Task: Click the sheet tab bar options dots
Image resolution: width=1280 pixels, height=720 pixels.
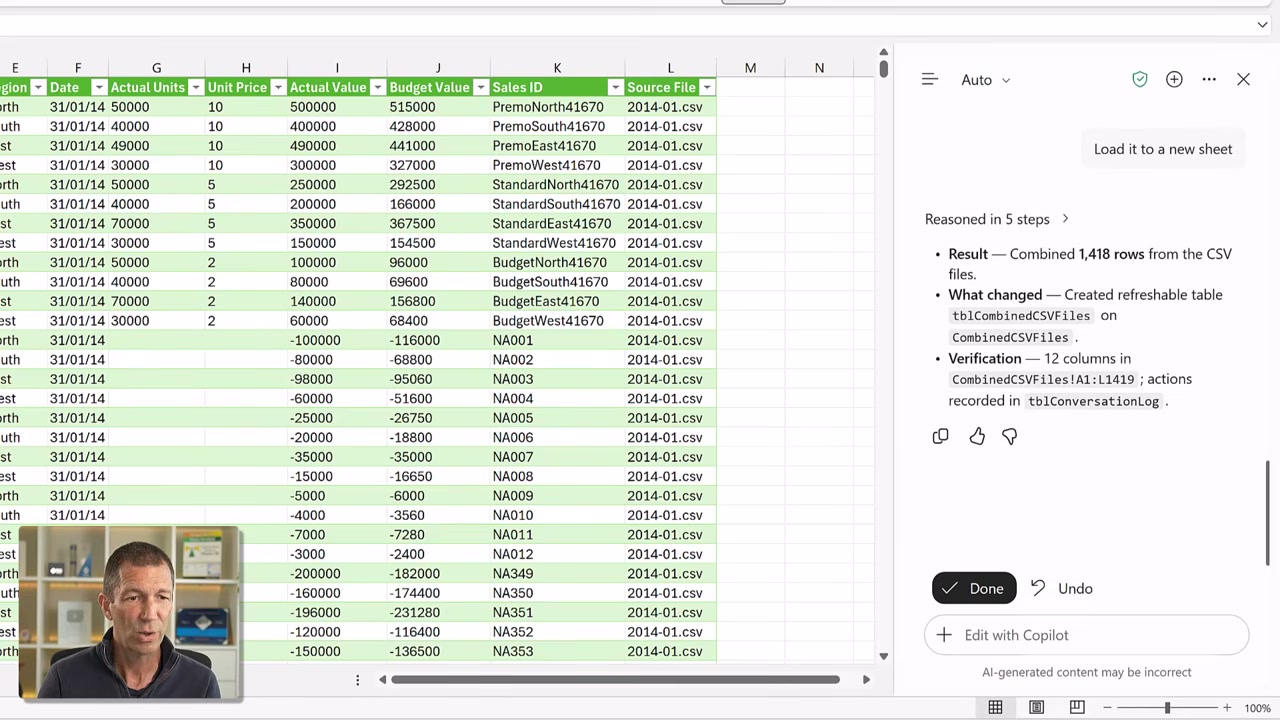Action: pos(357,680)
